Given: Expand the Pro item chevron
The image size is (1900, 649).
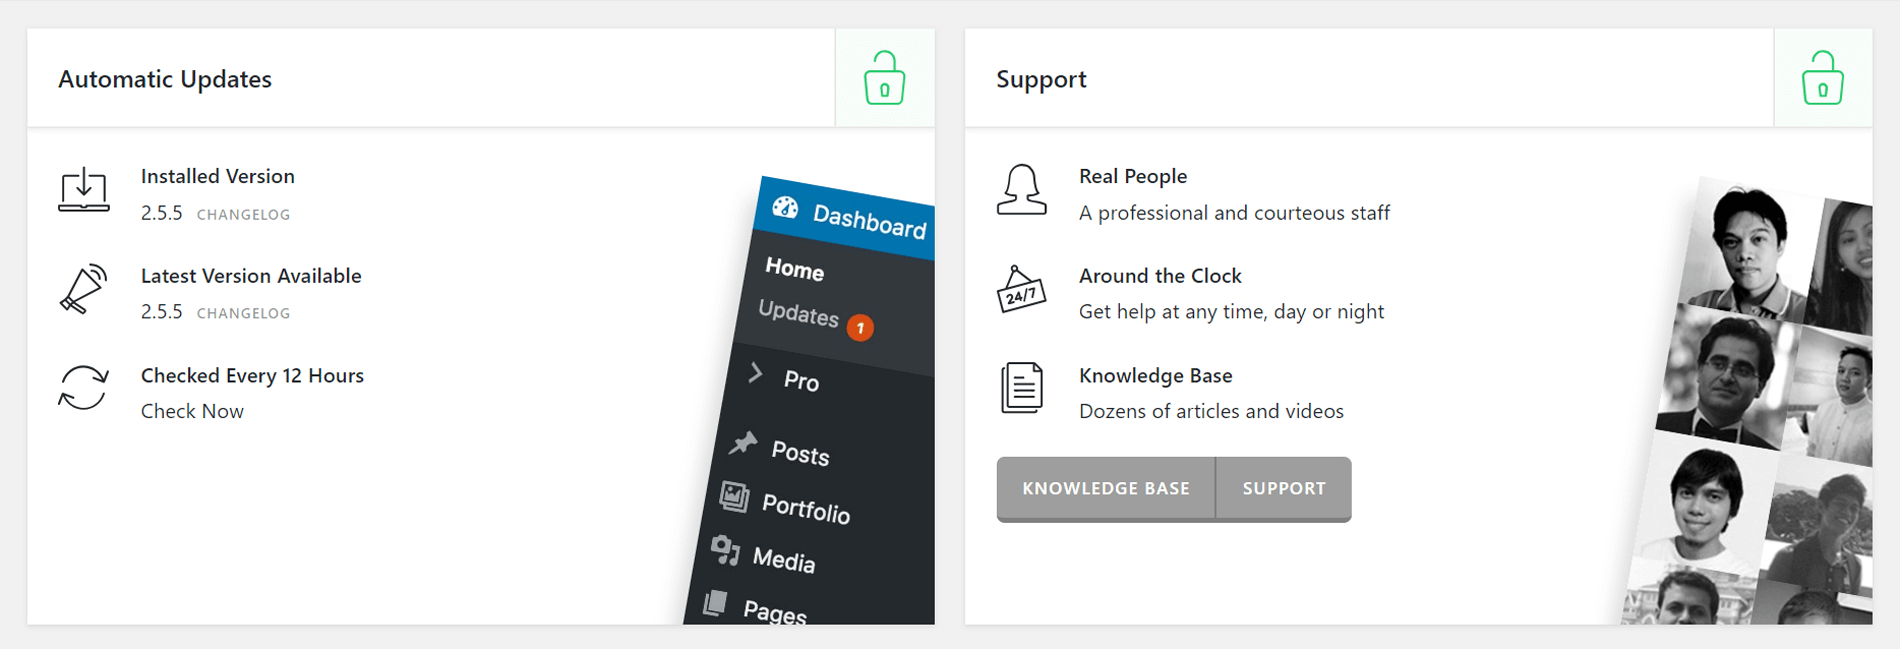Looking at the screenshot, I should [x=756, y=374].
